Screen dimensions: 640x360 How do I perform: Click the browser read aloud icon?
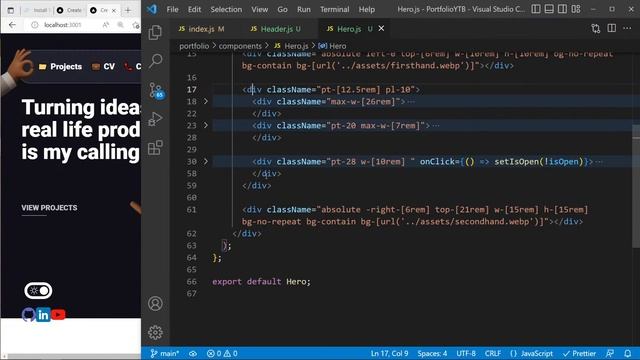[106, 25]
